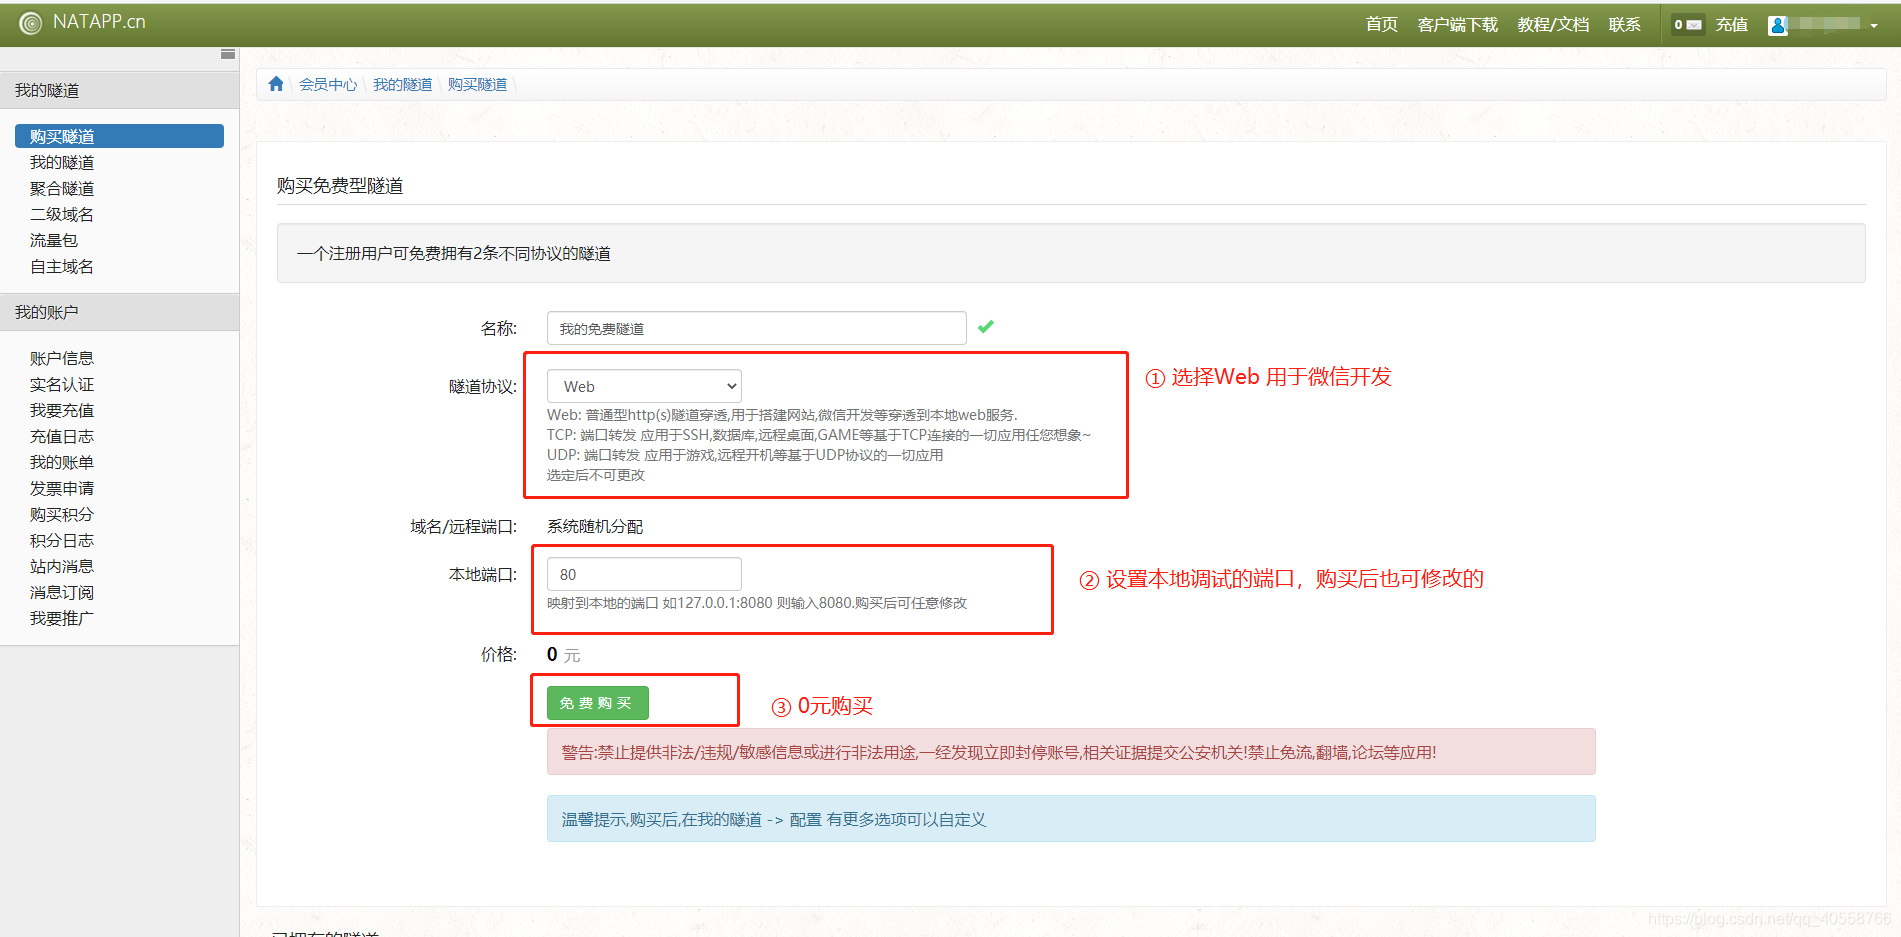Viewport: 1901px width, 937px height.
Task: Click the 系统随机分配 text
Action: click(595, 526)
